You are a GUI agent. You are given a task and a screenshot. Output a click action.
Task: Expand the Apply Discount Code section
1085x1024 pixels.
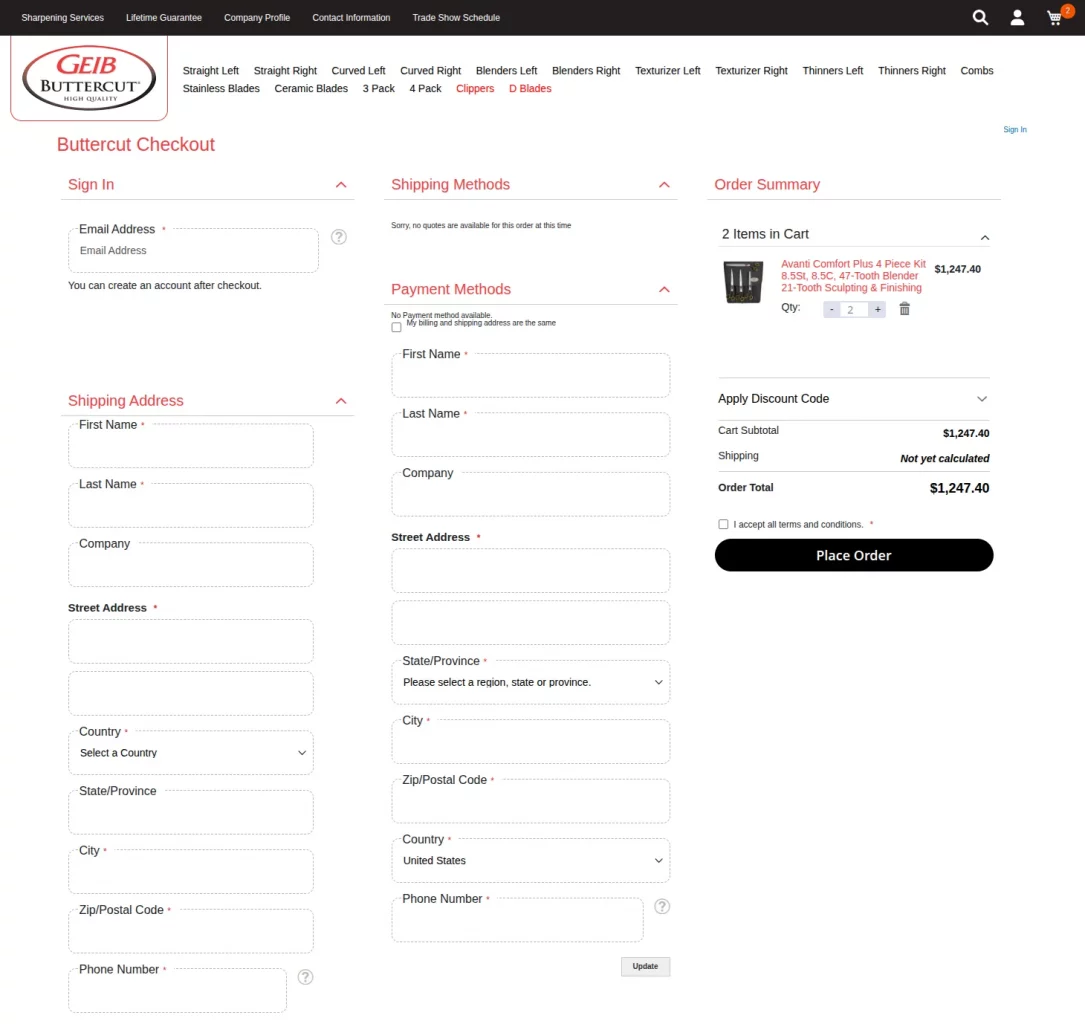pyautogui.click(x=981, y=399)
